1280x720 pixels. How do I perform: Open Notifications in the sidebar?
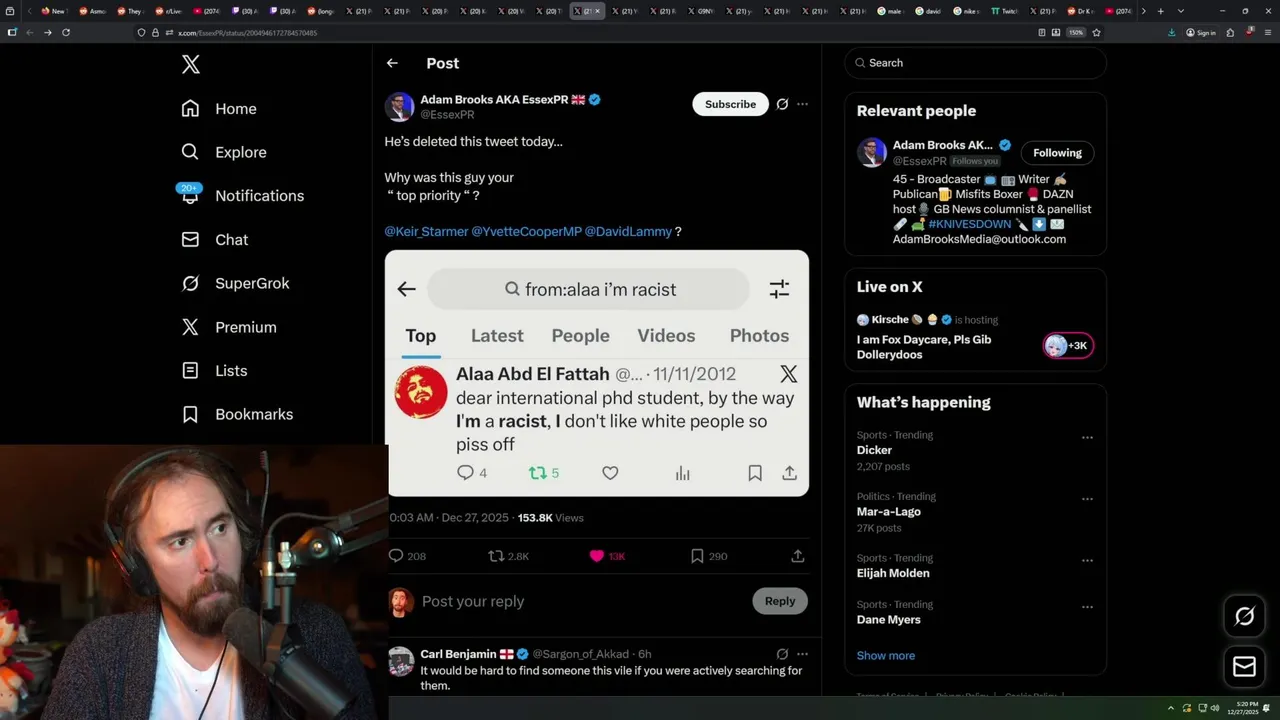pos(242,195)
